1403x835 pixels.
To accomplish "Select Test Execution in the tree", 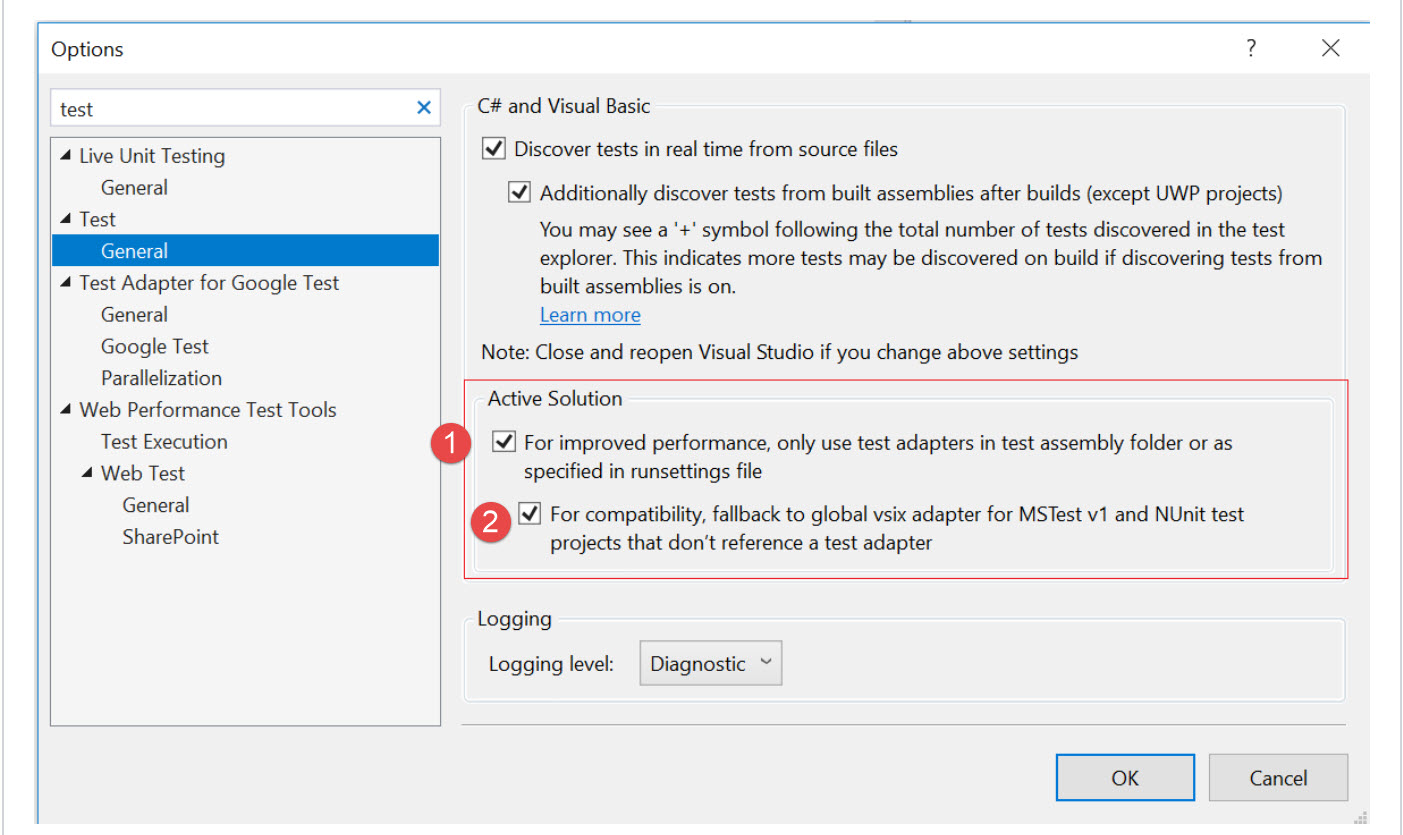I will (x=164, y=442).
